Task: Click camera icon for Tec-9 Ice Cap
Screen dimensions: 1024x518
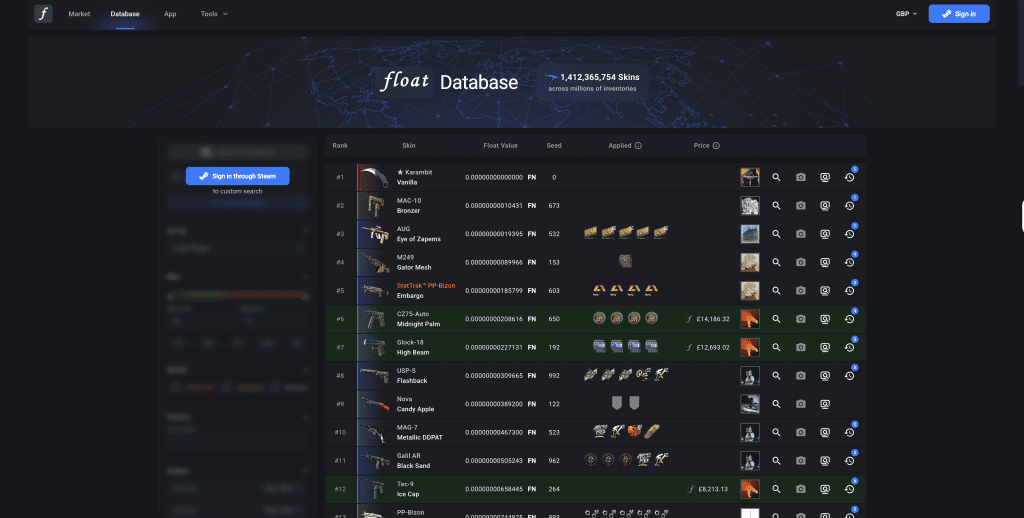Action: coord(801,489)
